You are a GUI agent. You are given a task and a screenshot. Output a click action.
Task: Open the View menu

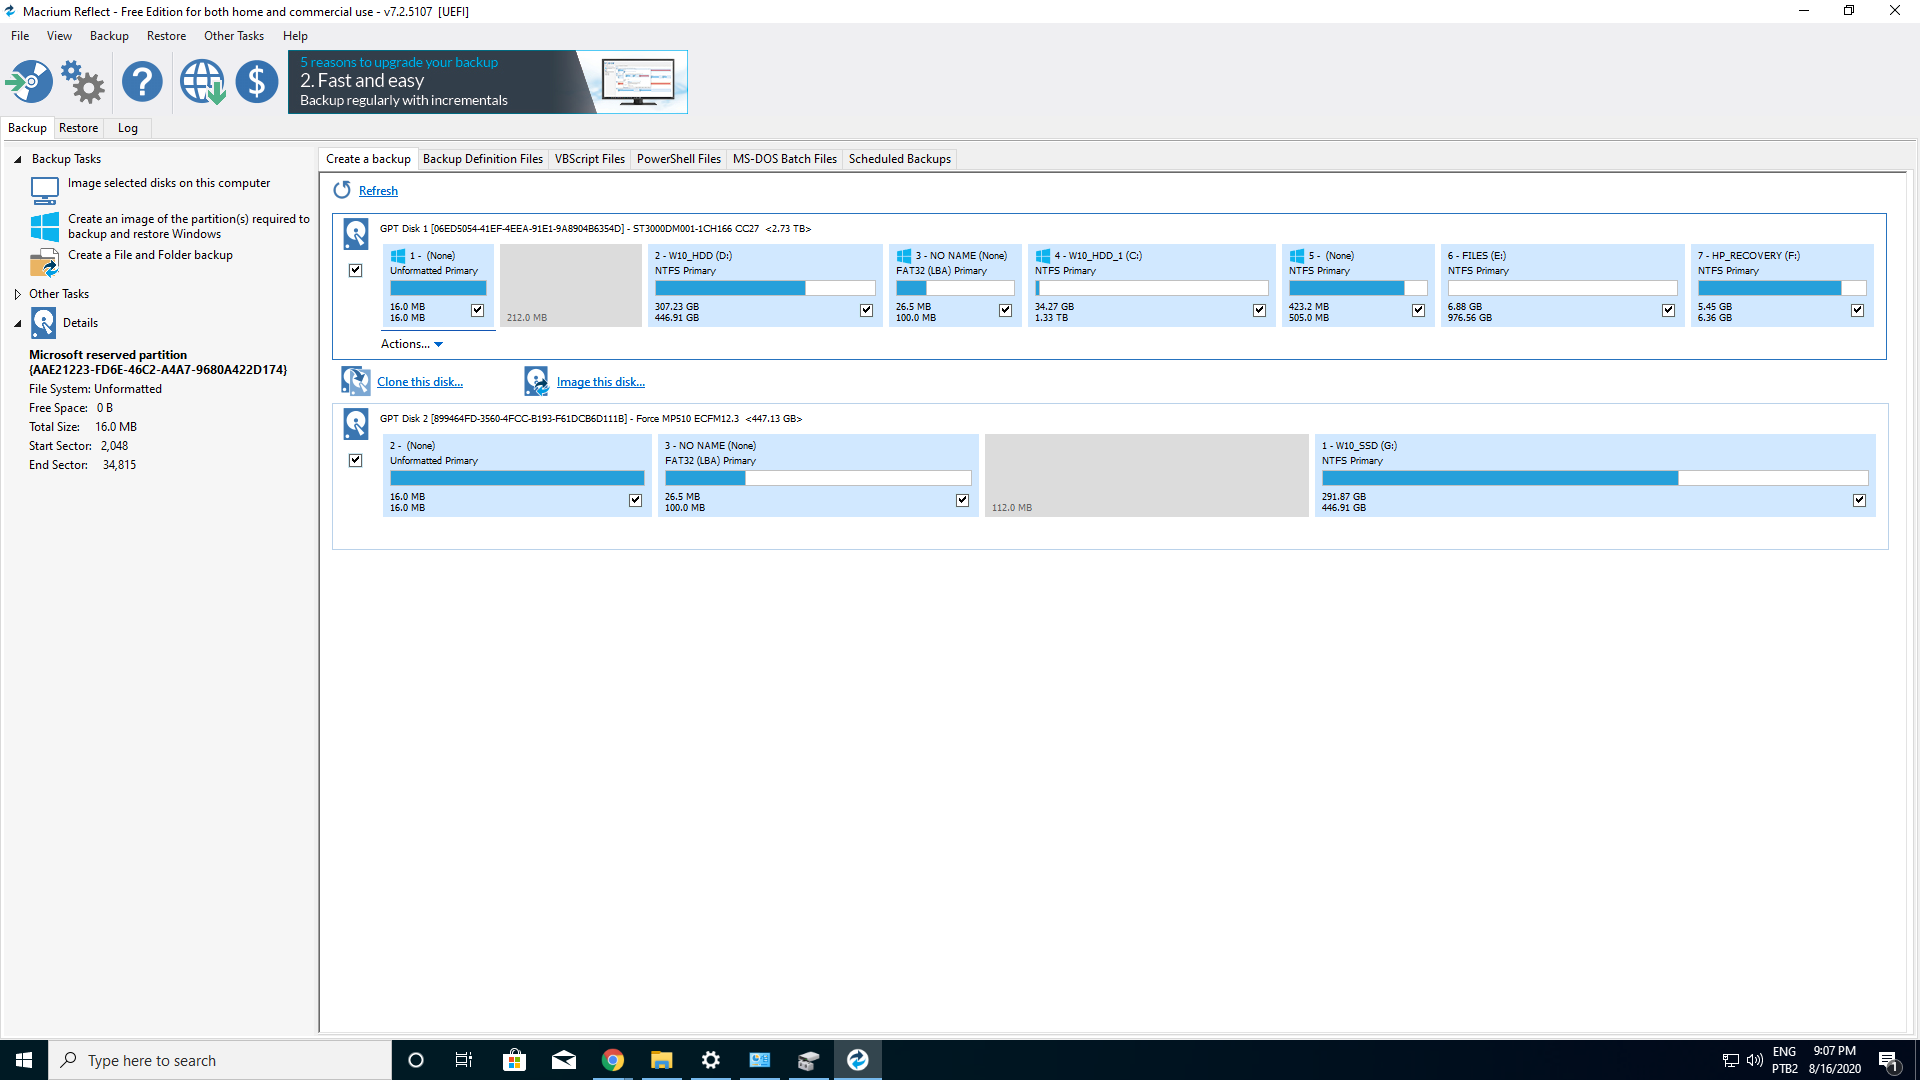[x=60, y=36]
